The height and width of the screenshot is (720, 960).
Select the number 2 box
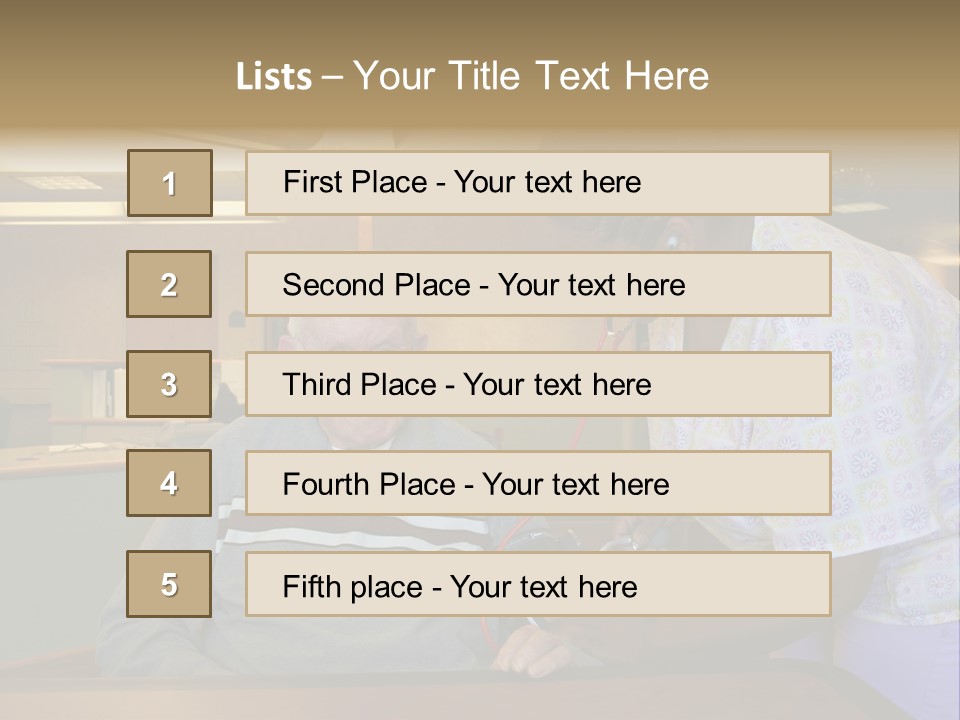pyautogui.click(x=169, y=284)
